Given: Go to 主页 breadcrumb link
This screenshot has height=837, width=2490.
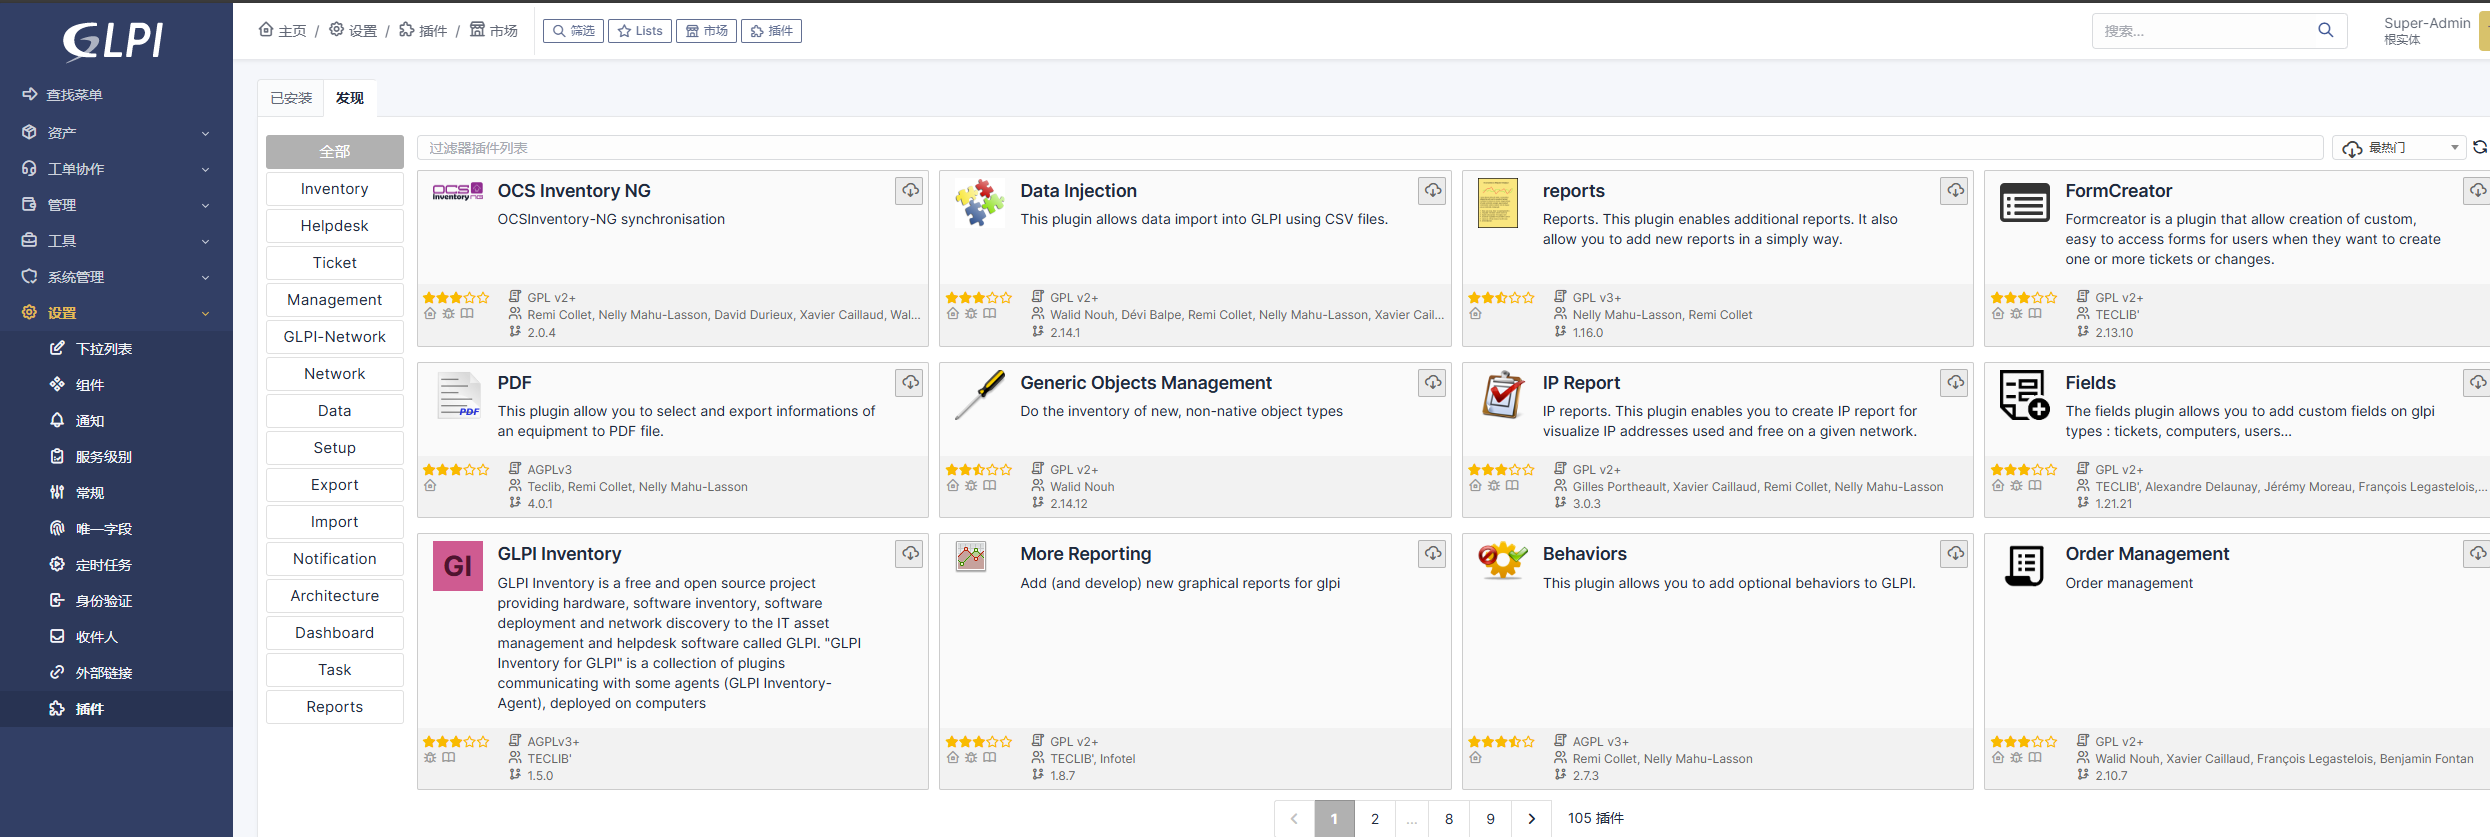Looking at the screenshot, I should [x=282, y=31].
